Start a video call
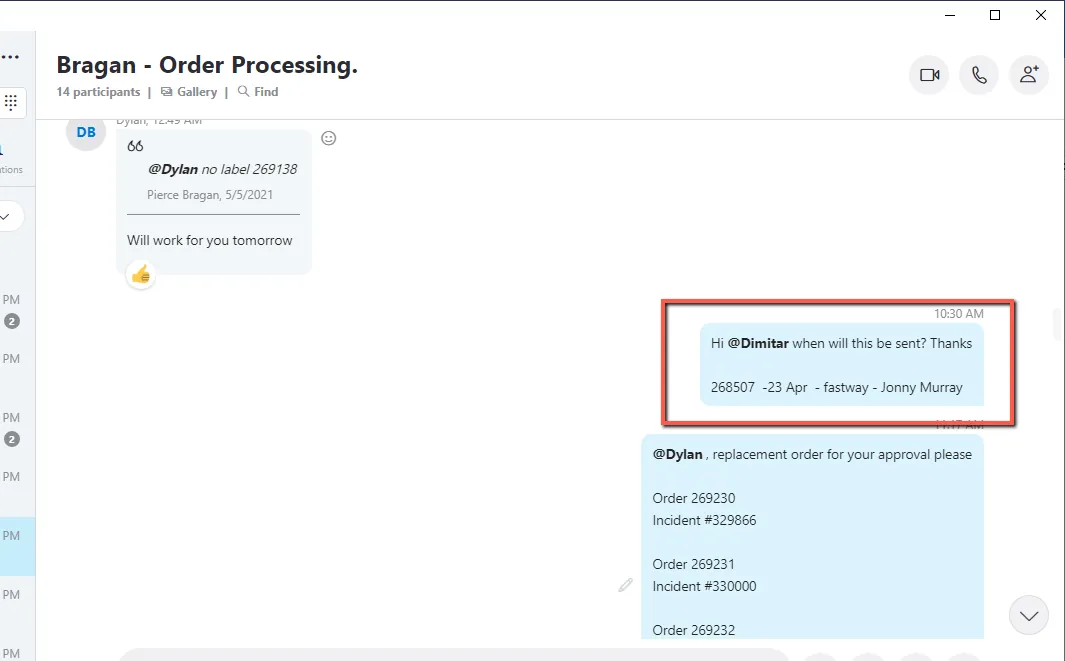The width and height of the screenshot is (1065, 661). (x=929, y=75)
